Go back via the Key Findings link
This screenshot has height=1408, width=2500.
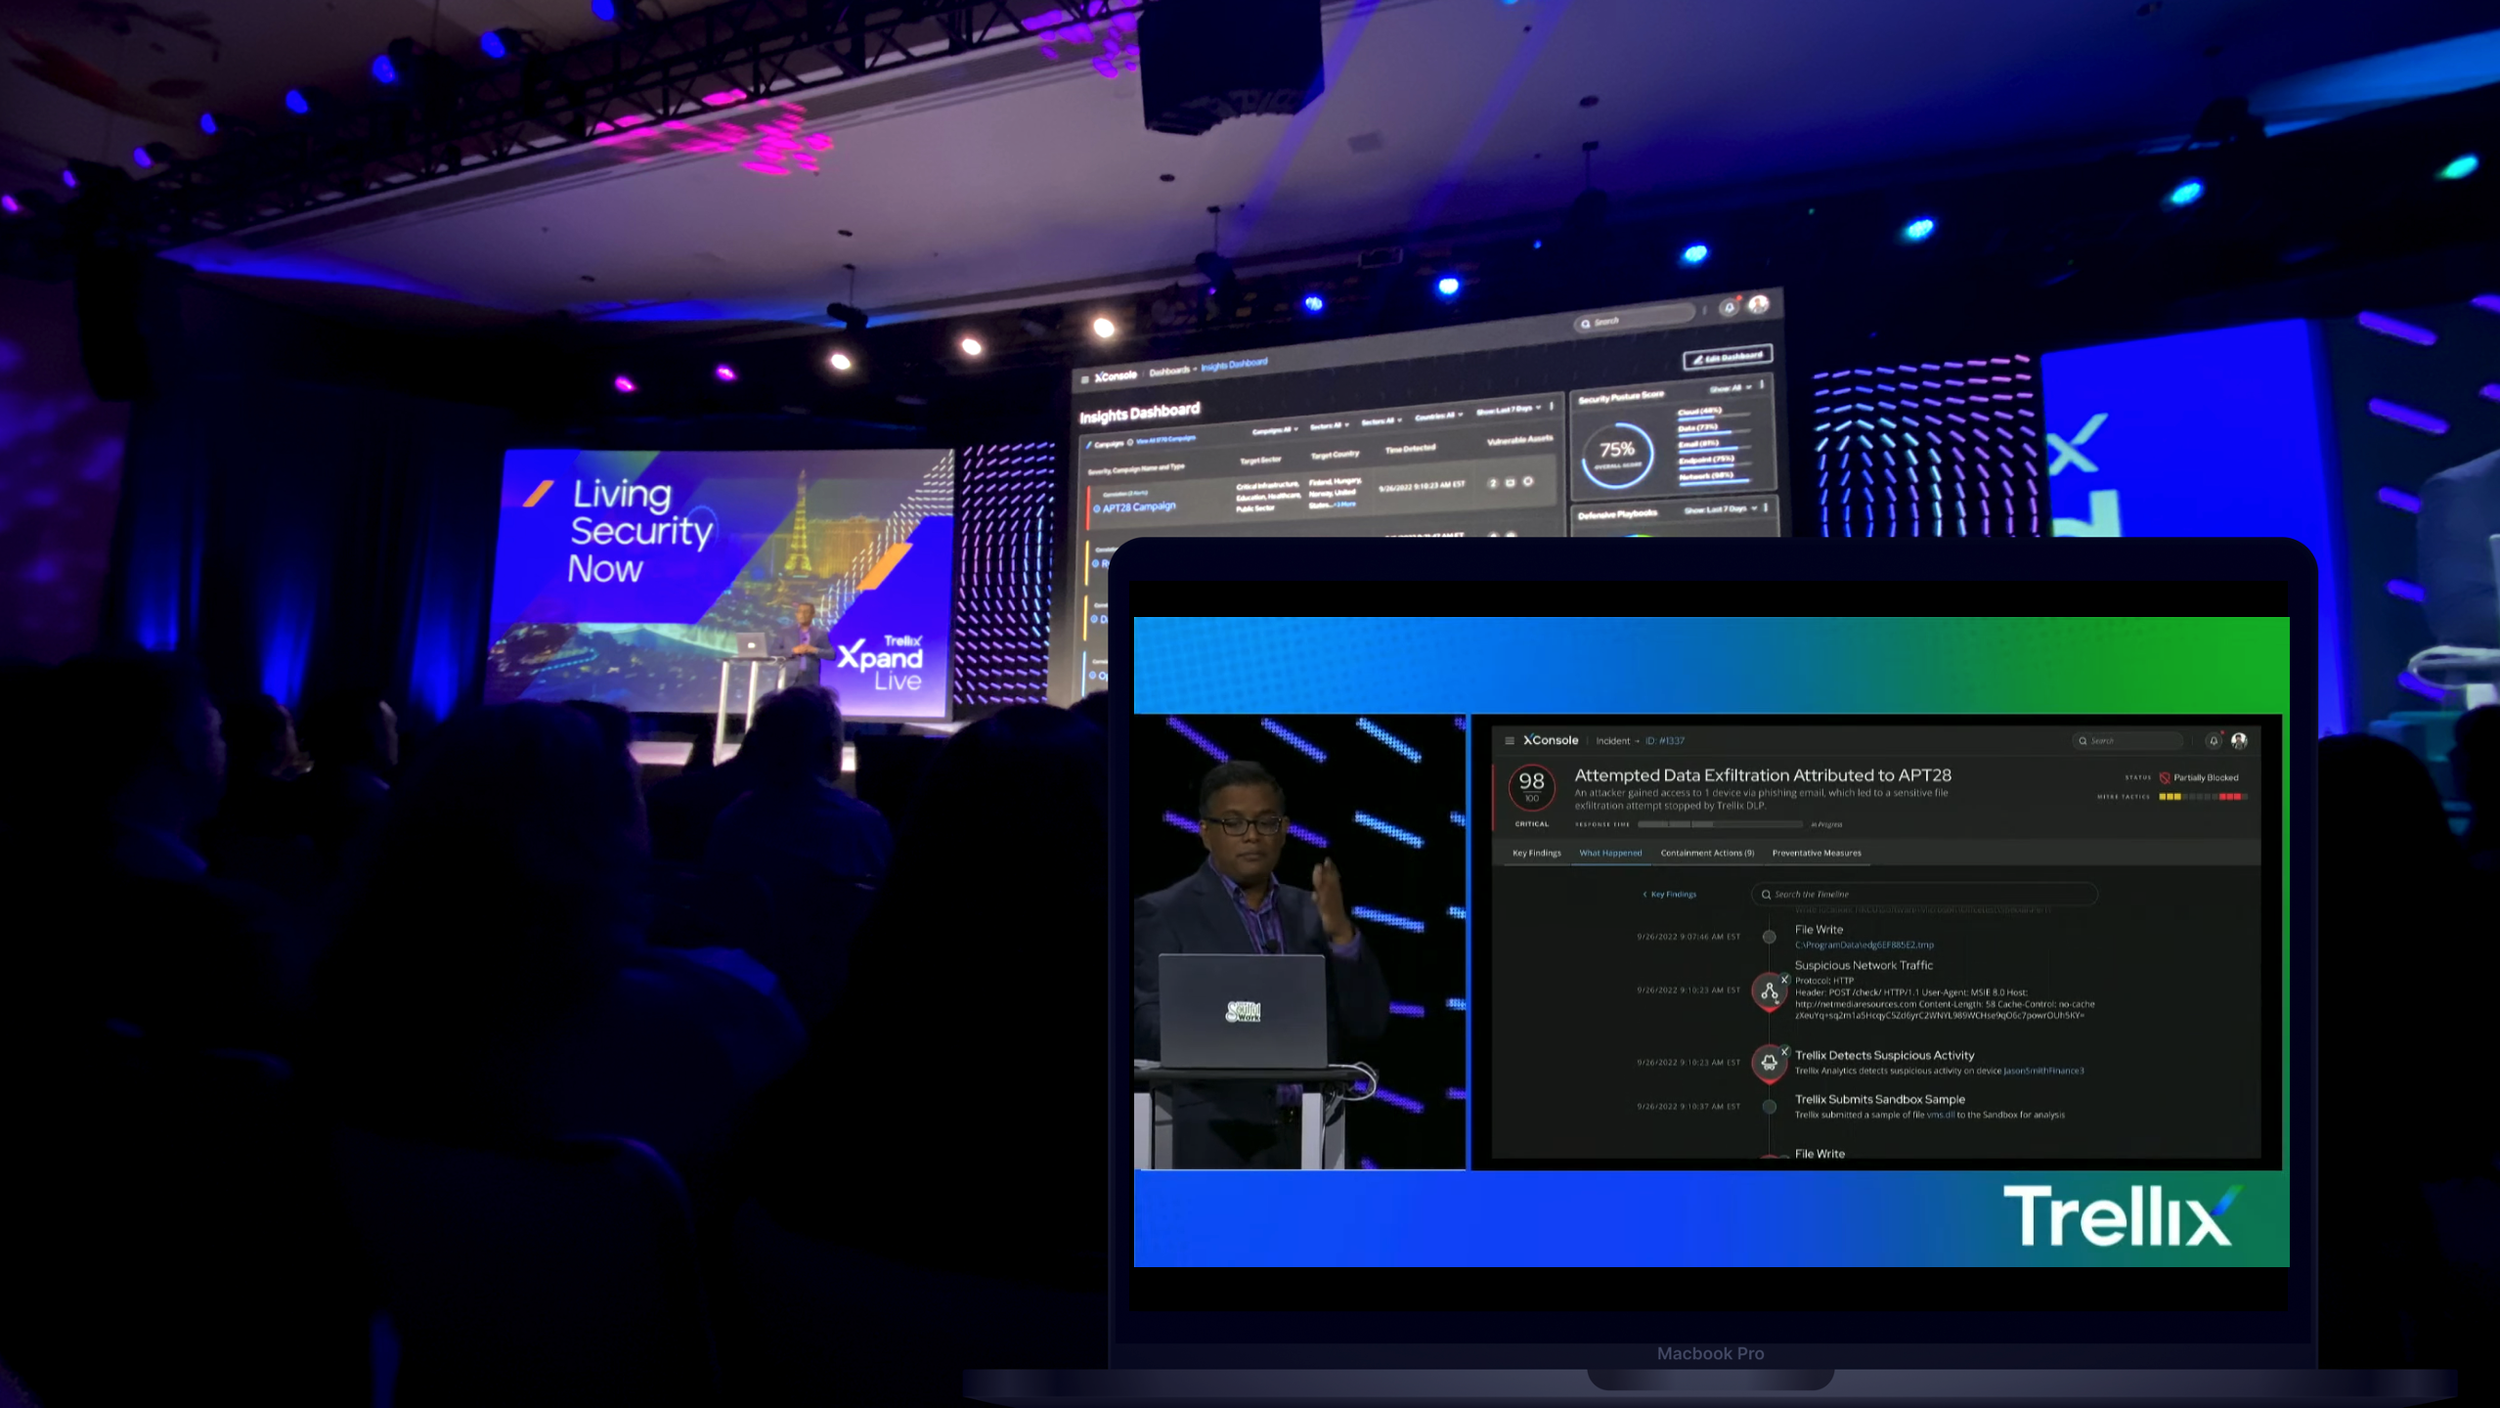click(1671, 895)
